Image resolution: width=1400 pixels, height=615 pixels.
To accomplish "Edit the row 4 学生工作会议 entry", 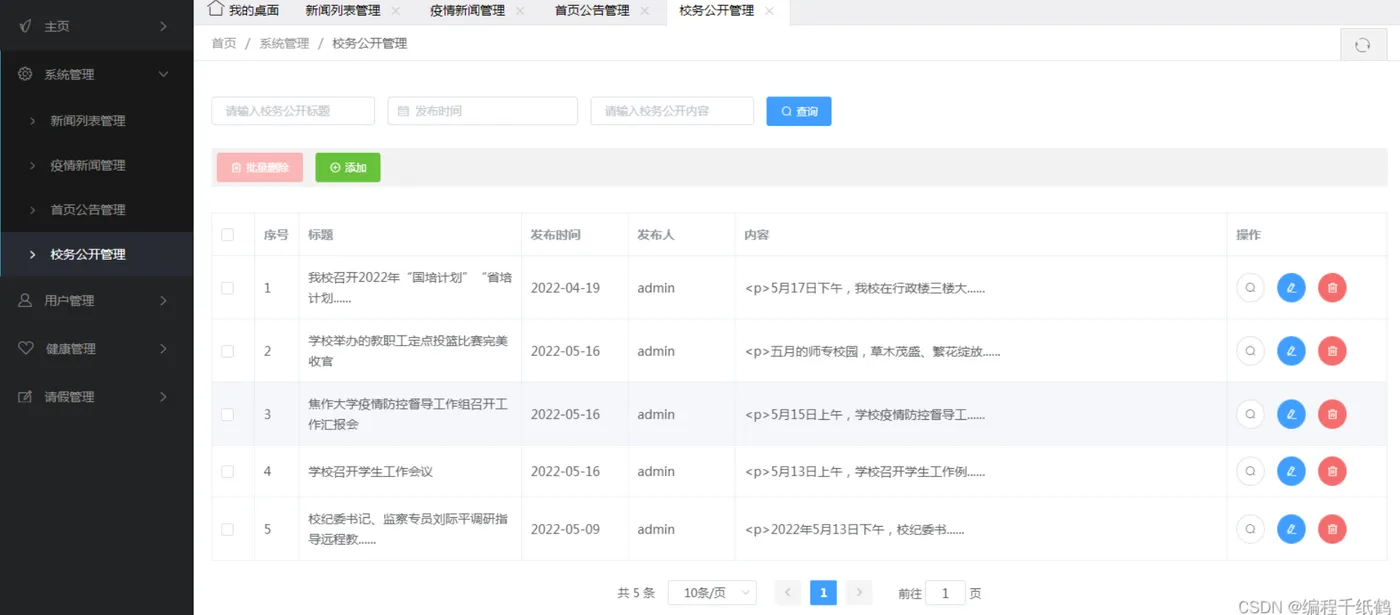I will 1291,471.
